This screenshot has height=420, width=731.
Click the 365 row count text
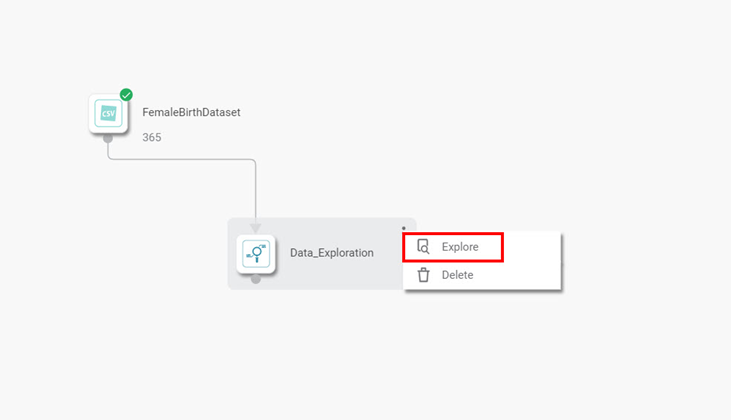(152, 137)
